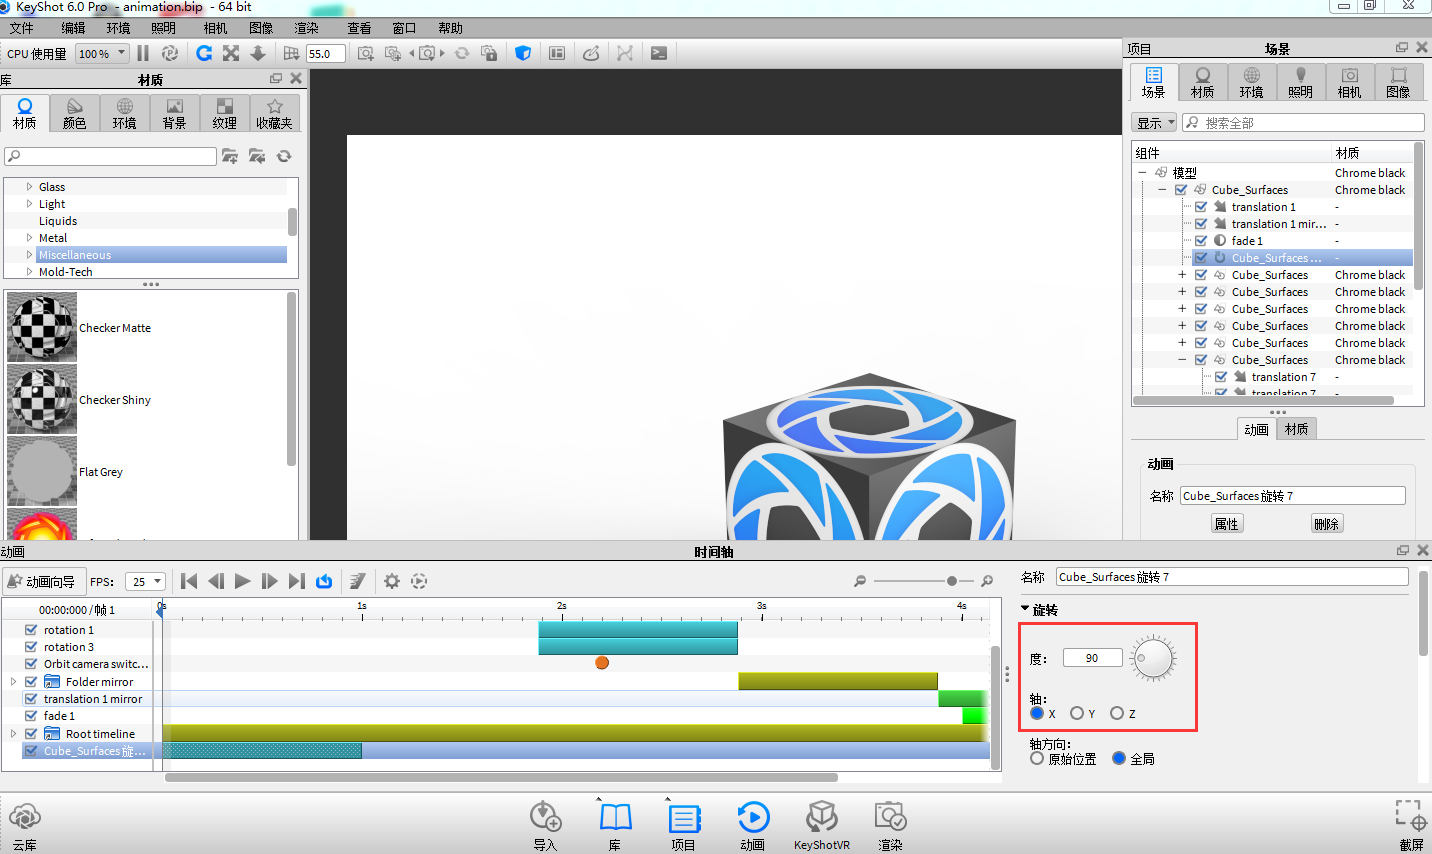Open the FPS dropdown
This screenshot has width=1432, height=854.
pos(146,581)
